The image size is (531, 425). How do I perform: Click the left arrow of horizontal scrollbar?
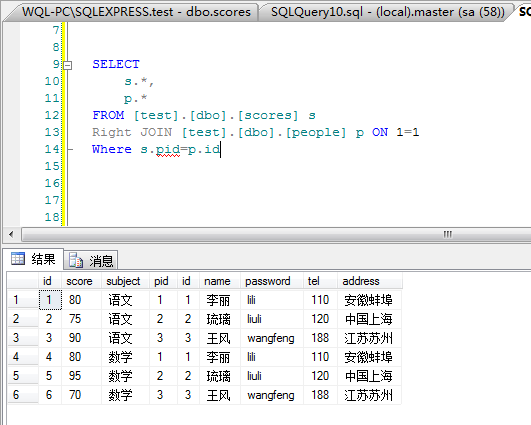click(12, 234)
